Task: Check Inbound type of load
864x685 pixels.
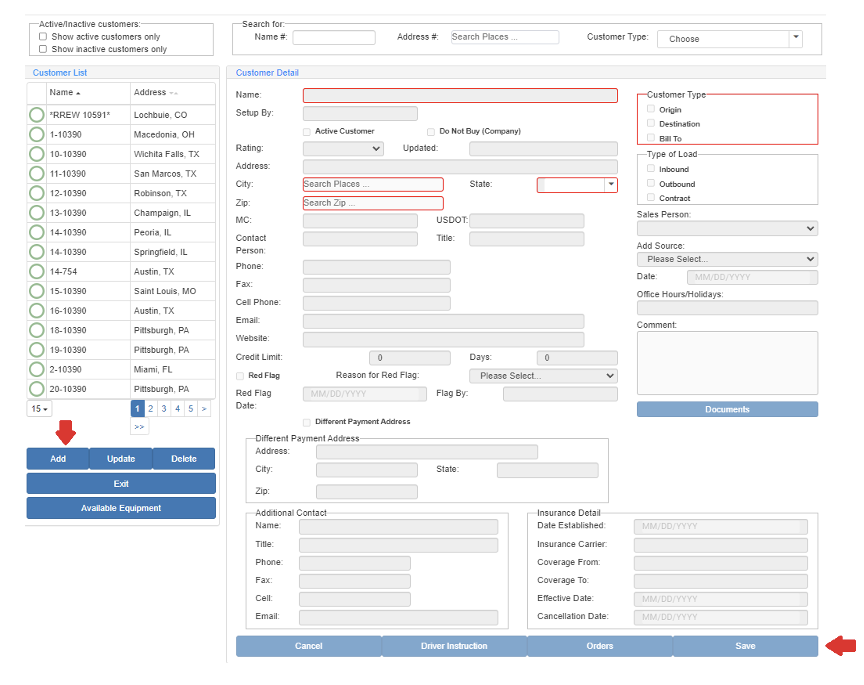Action: click(651, 169)
